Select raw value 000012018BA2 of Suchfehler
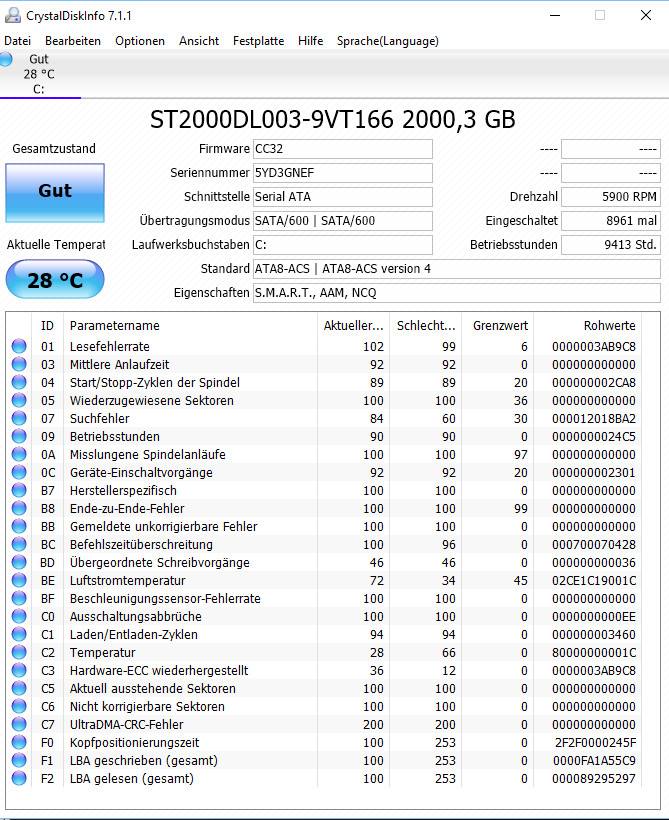The height and width of the screenshot is (820, 669). 594,418
